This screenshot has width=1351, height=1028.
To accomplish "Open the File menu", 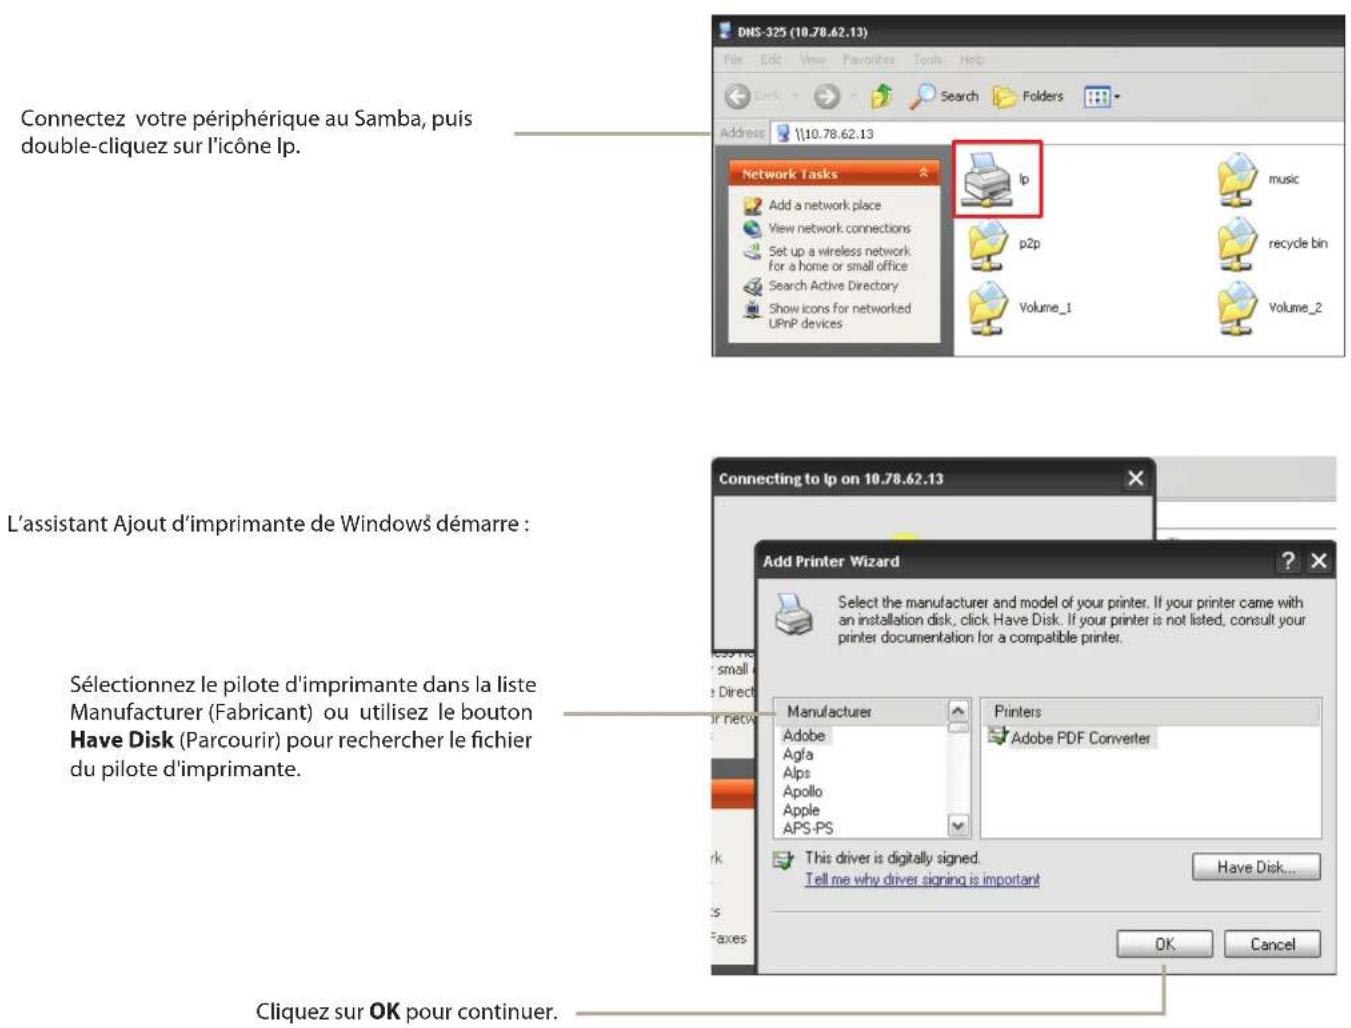I will (733, 60).
